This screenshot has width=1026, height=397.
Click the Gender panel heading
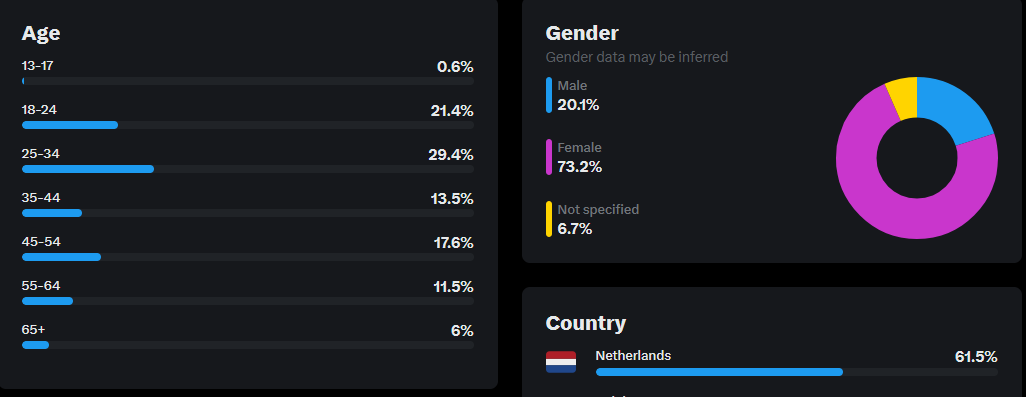tap(582, 33)
